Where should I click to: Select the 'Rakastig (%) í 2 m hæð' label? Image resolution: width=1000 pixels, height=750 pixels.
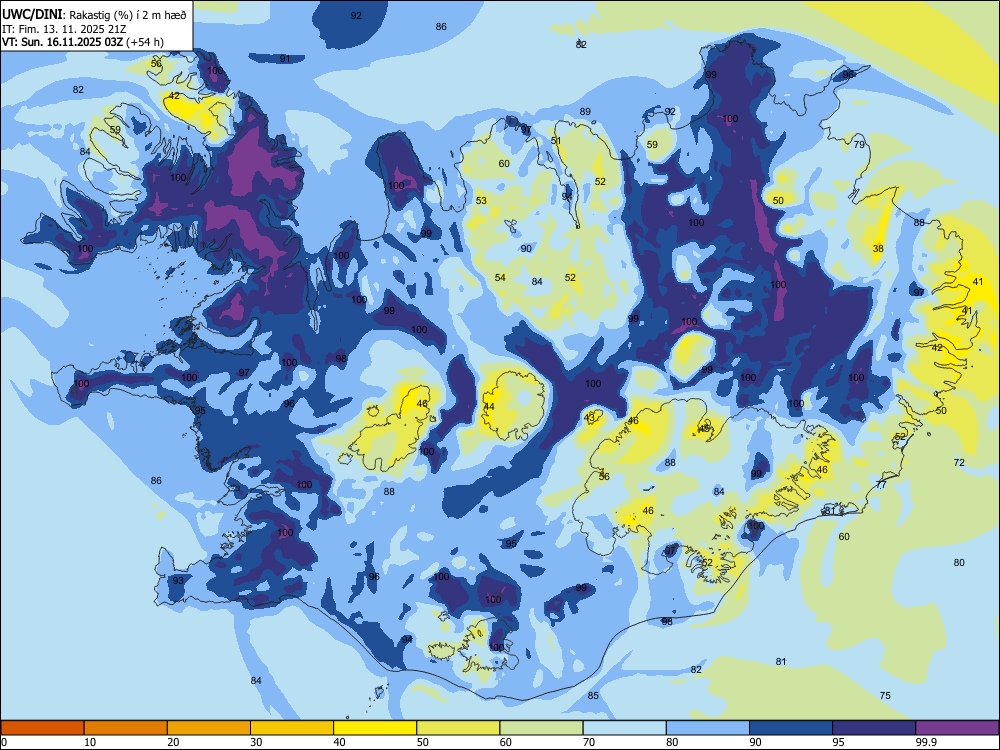pyautogui.click(x=128, y=15)
